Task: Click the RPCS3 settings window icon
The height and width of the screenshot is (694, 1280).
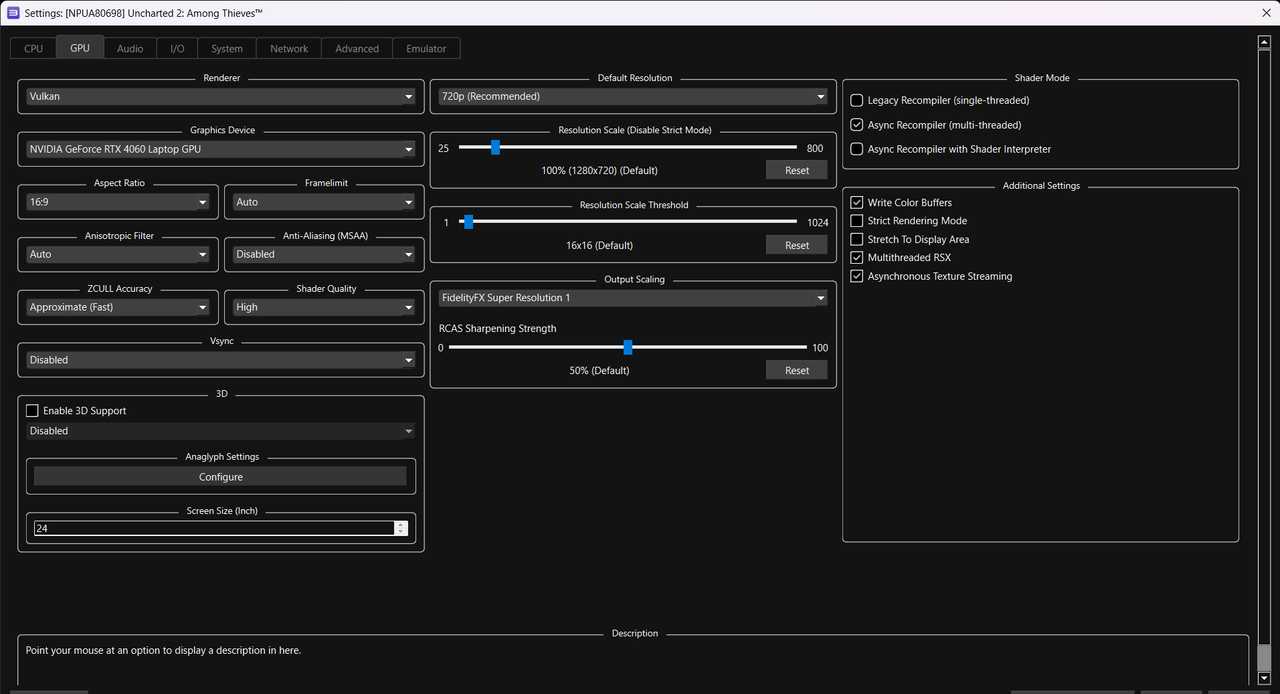Action: click(13, 13)
